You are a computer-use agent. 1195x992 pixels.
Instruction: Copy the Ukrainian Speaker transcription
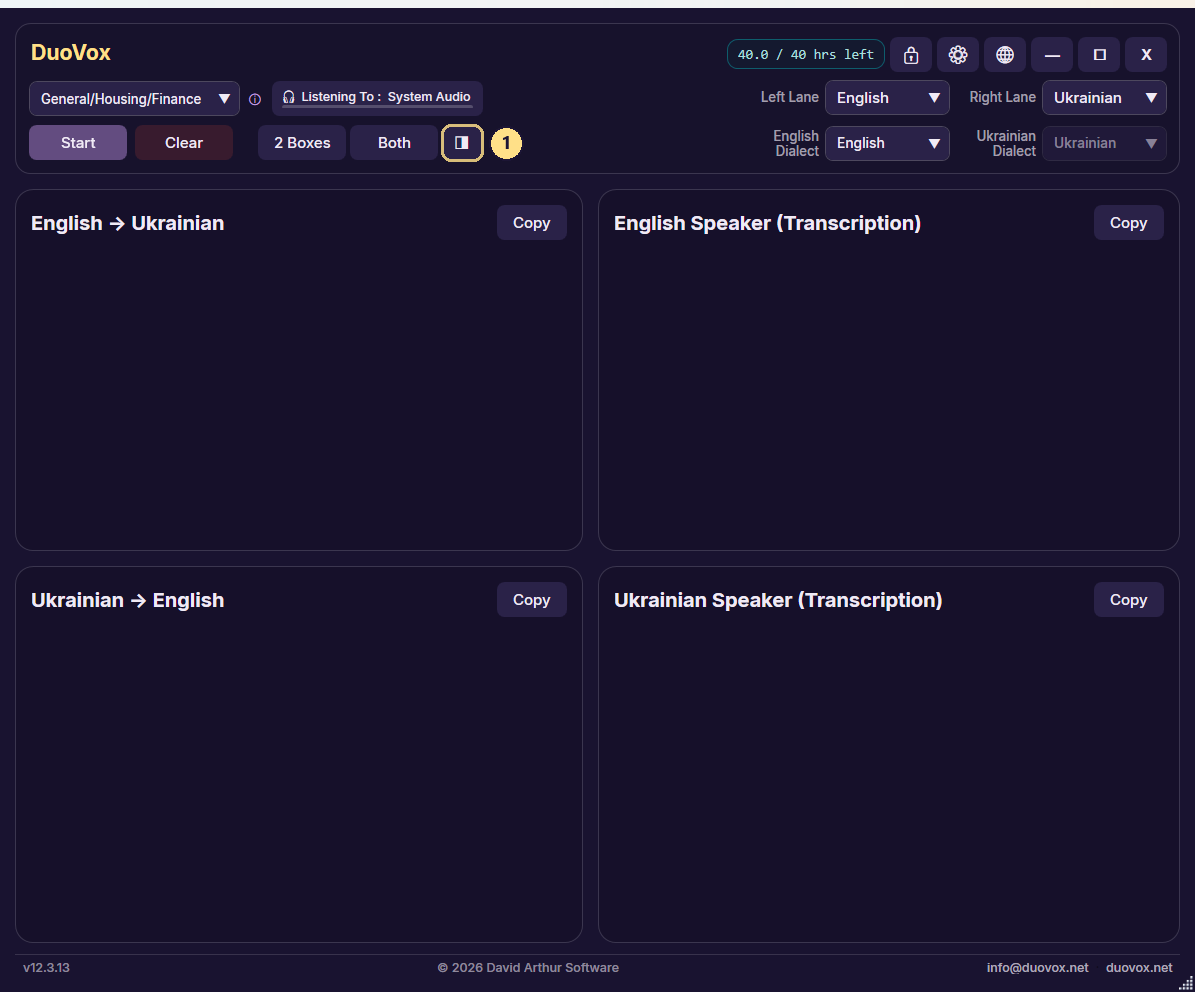(1128, 600)
